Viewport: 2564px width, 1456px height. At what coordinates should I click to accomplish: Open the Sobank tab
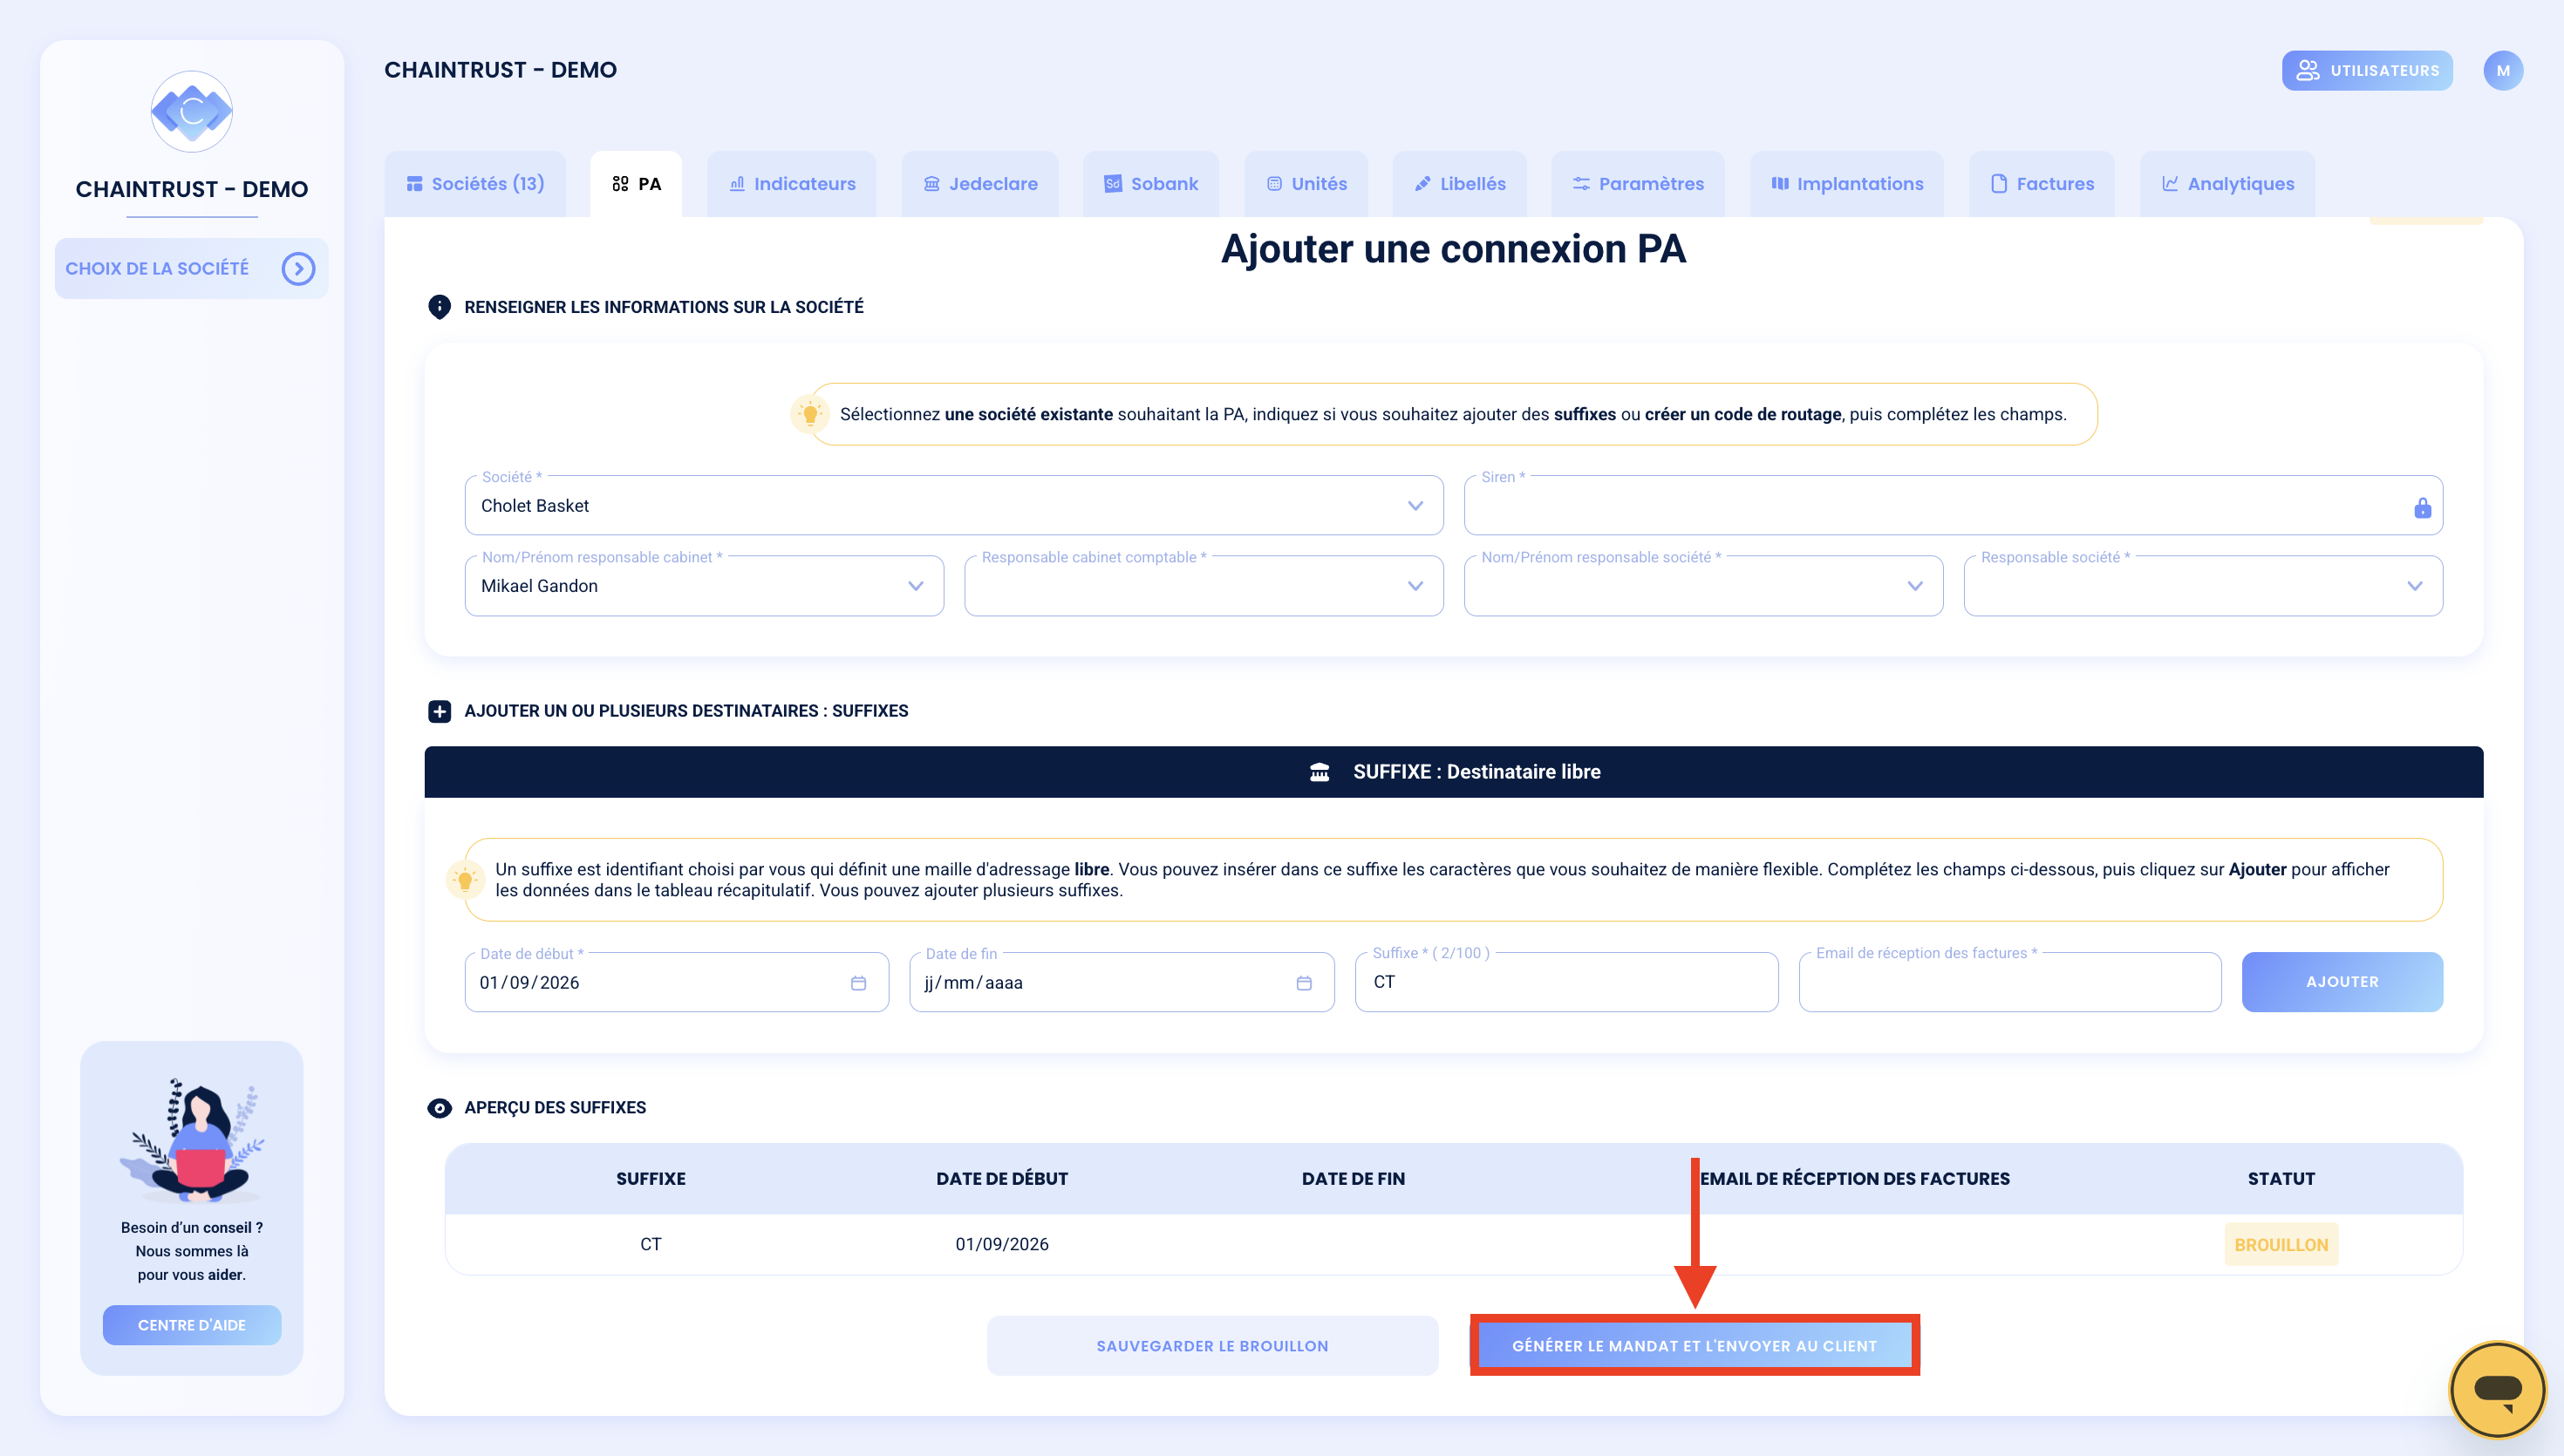1151,184
